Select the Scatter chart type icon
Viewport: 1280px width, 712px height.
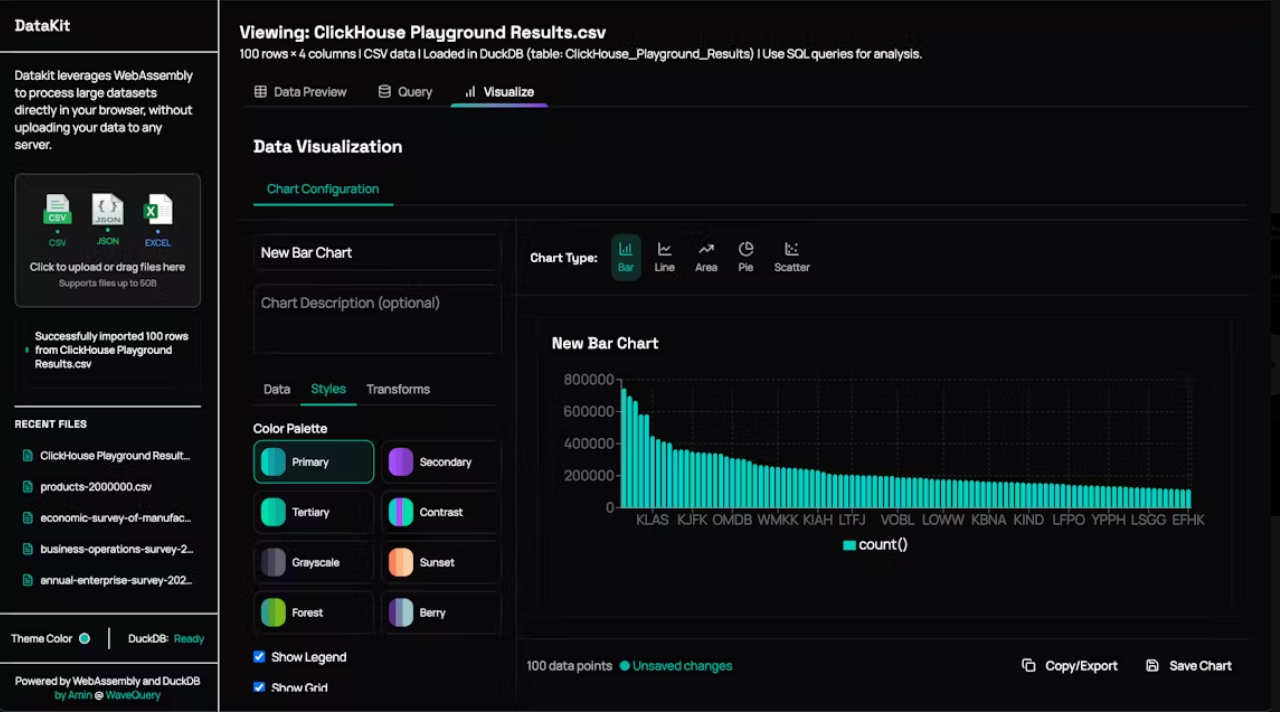pyautogui.click(x=791, y=249)
